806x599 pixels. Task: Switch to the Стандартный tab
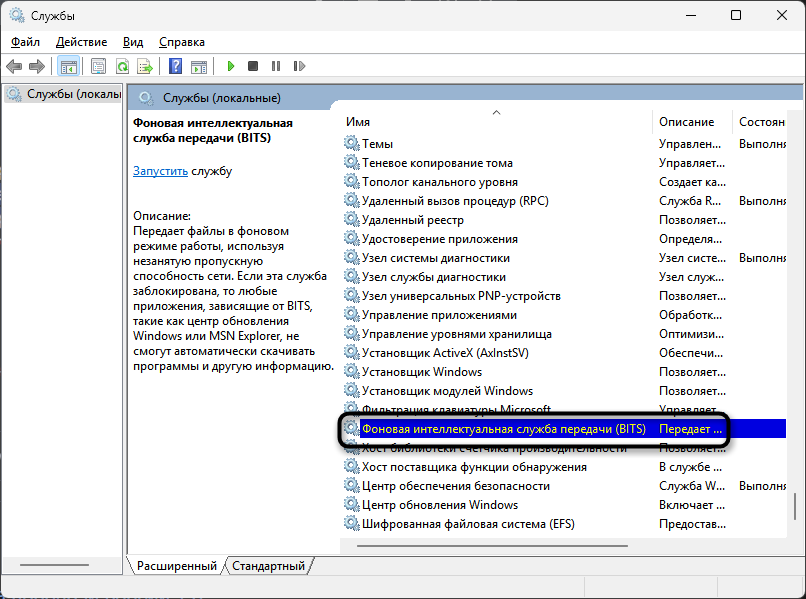[x=268, y=566]
